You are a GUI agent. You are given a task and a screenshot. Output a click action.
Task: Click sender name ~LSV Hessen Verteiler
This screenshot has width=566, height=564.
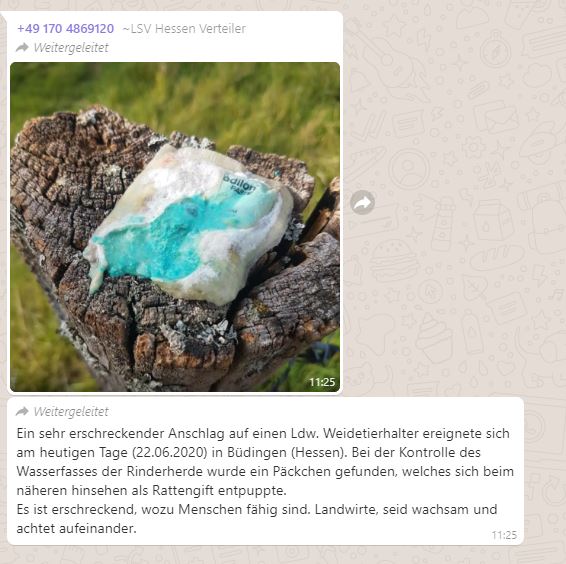click(x=184, y=29)
